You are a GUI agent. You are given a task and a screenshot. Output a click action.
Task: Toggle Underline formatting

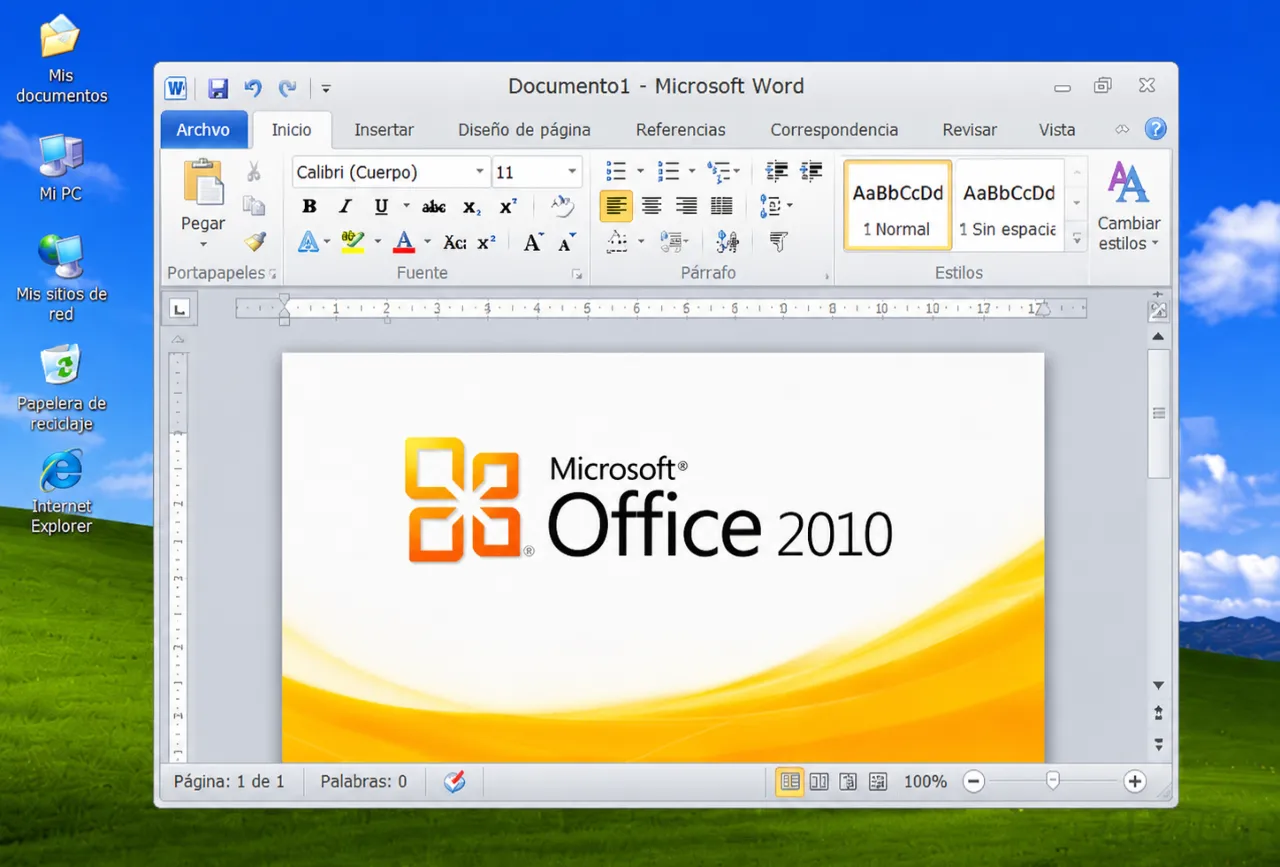(x=381, y=207)
